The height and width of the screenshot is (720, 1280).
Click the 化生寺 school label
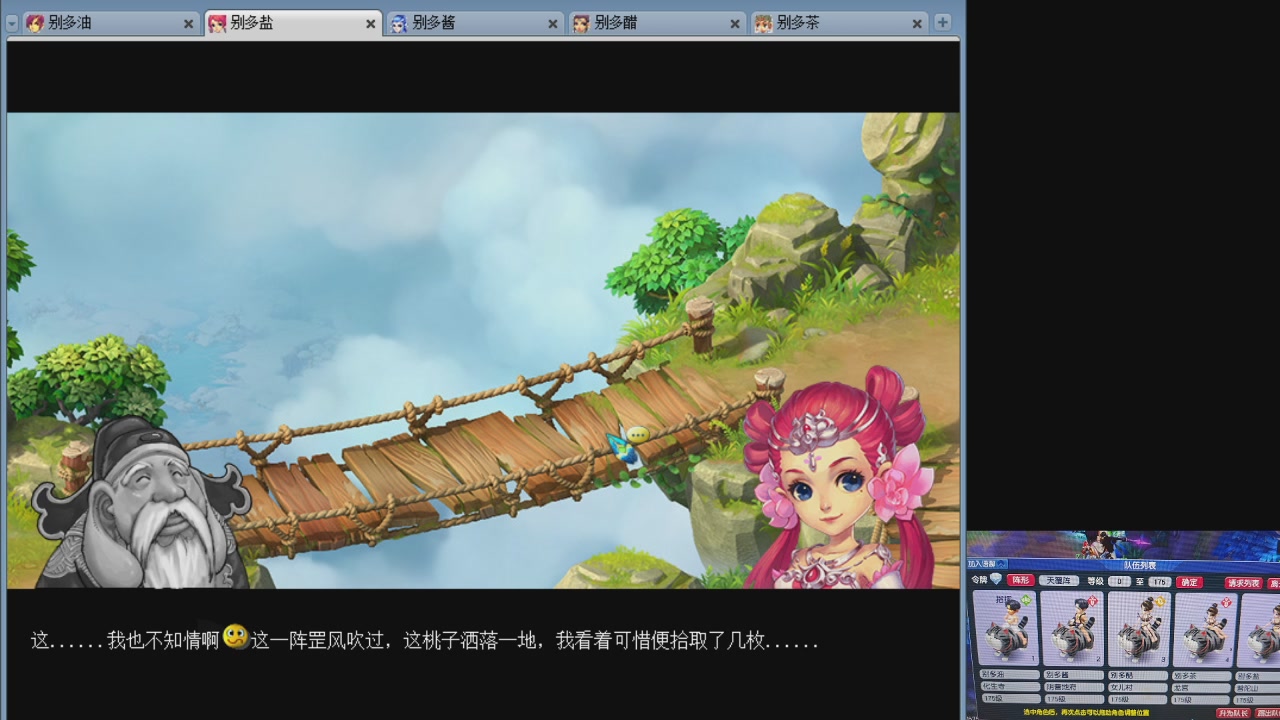[1009, 687]
